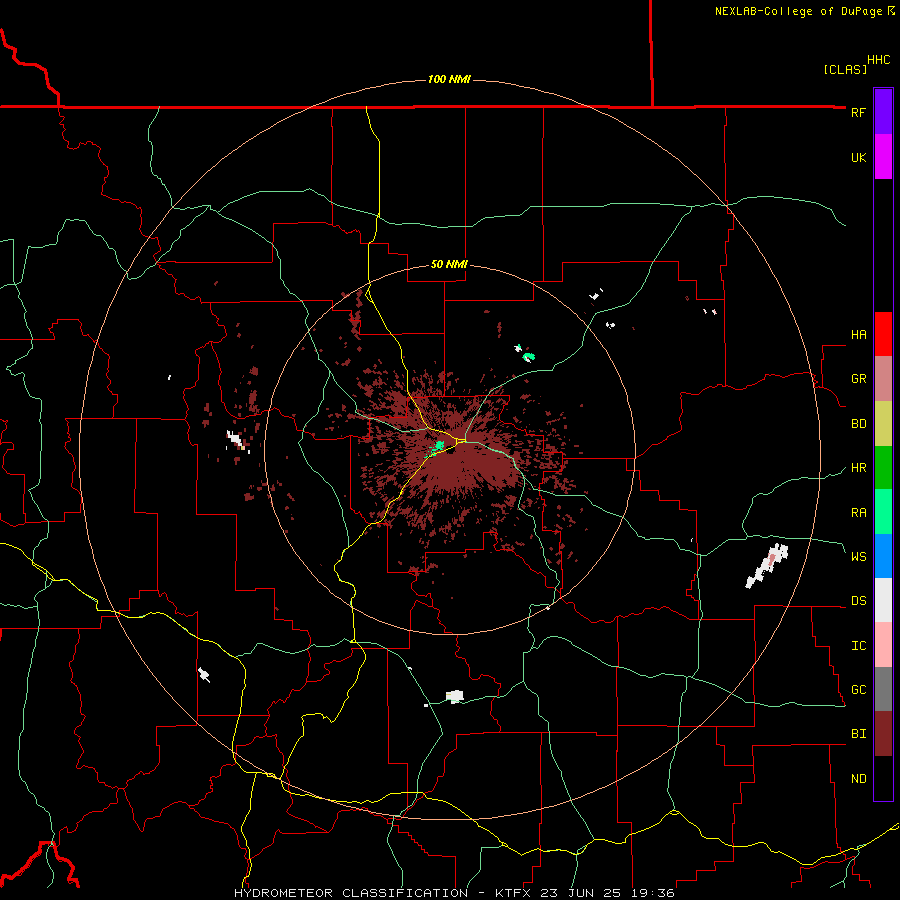Click the green rain echo at radar center

pyautogui.click(x=439, y=445)
